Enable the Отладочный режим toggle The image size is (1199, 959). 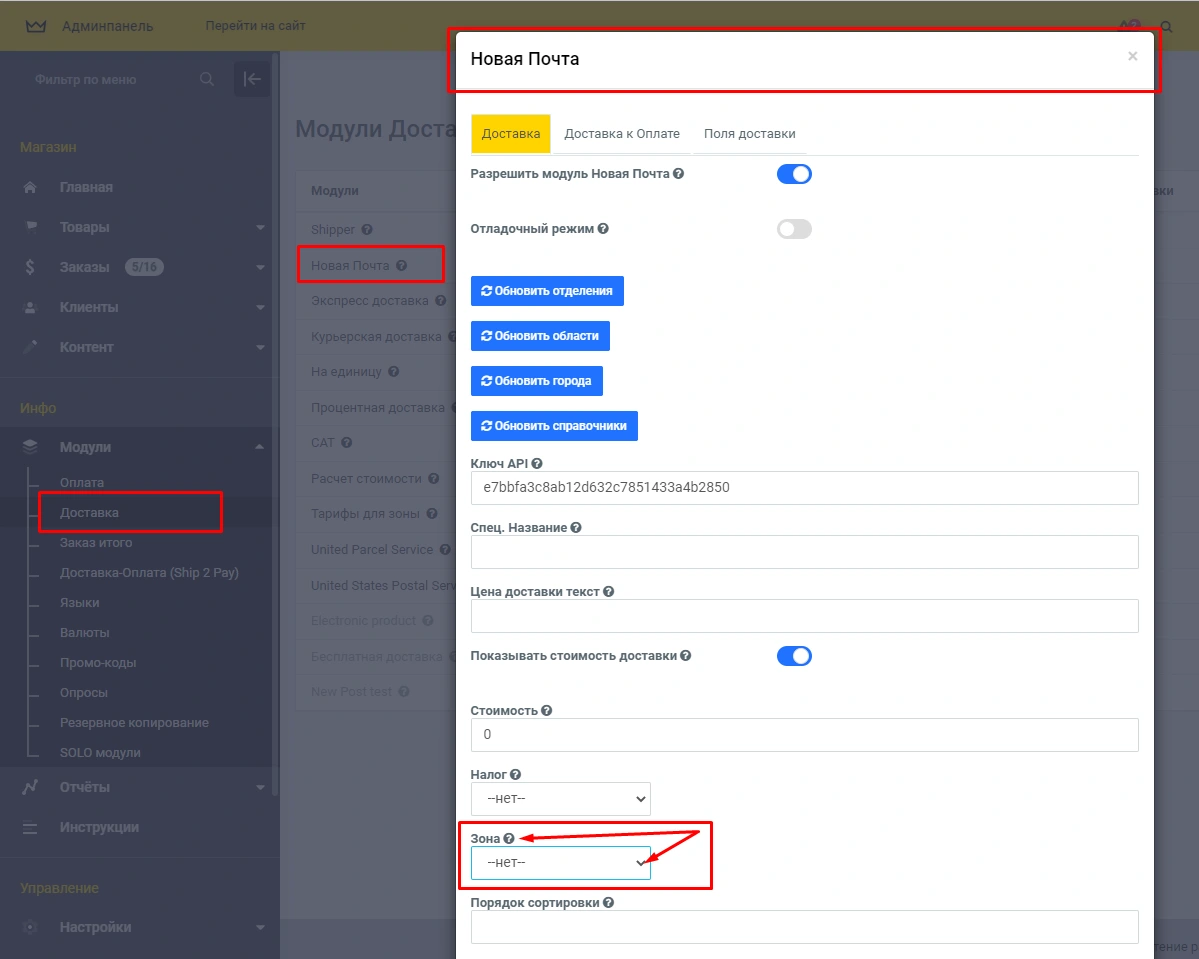click(794, 229)
